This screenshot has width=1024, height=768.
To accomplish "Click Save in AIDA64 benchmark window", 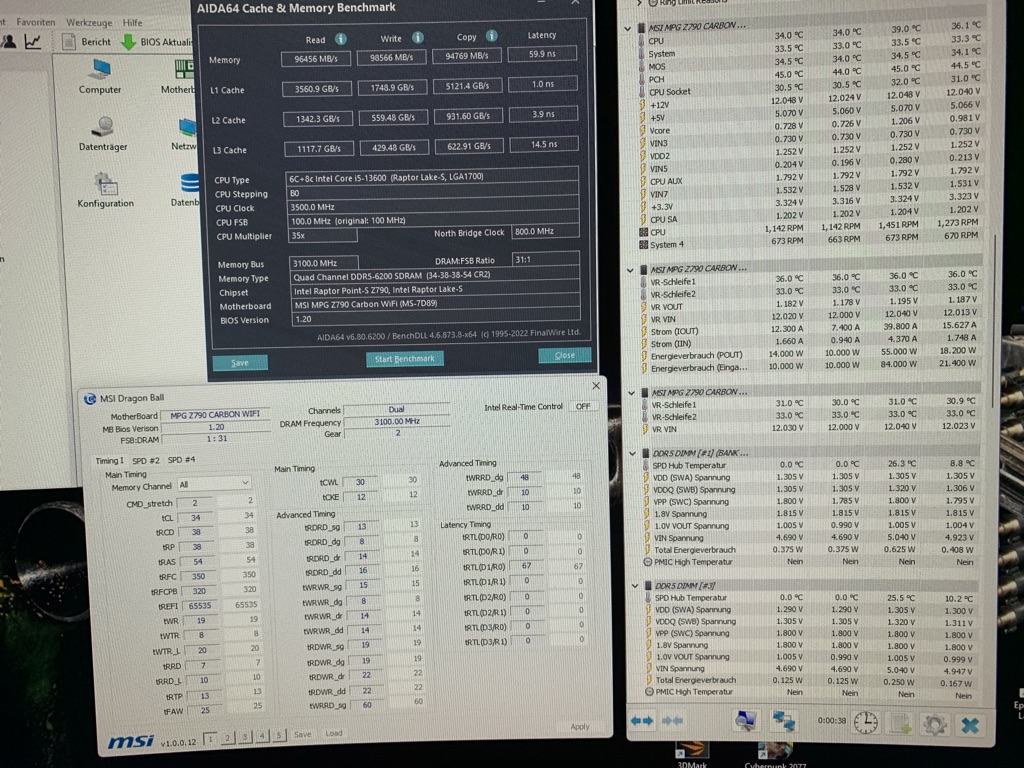I will [x=240, y=362].
